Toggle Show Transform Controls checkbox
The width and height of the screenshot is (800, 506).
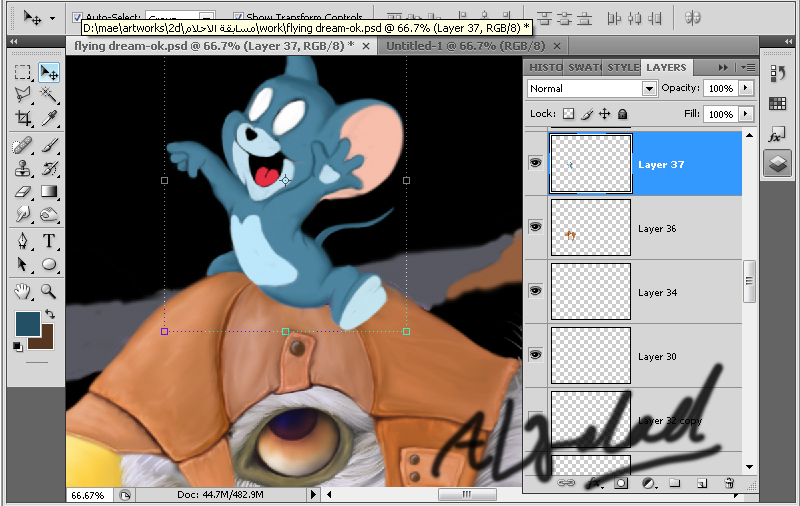pos(238,17)
